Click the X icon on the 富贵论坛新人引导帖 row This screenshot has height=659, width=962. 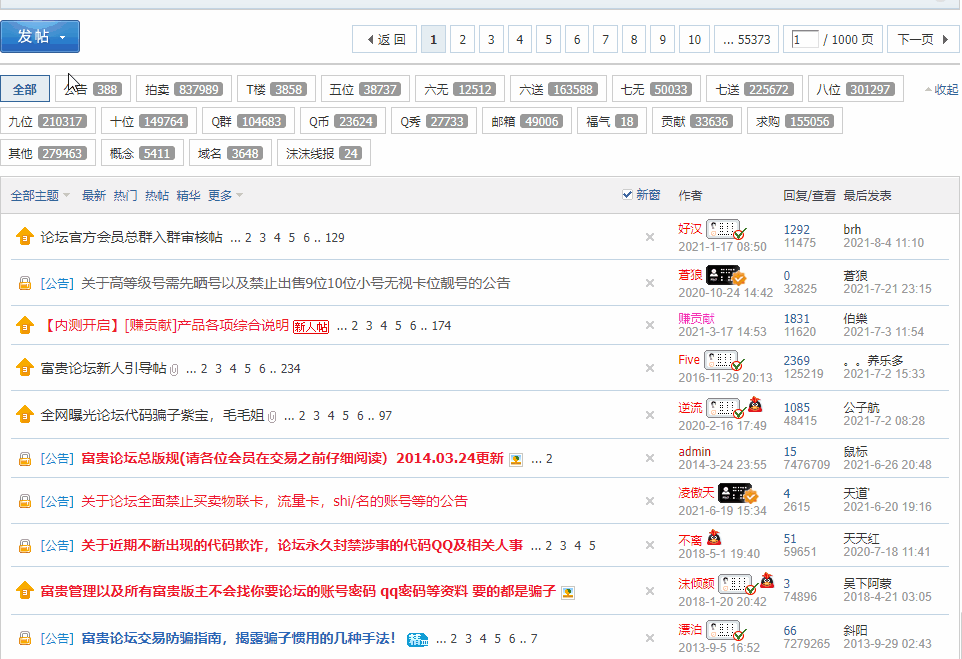click(x=649, y=369)
